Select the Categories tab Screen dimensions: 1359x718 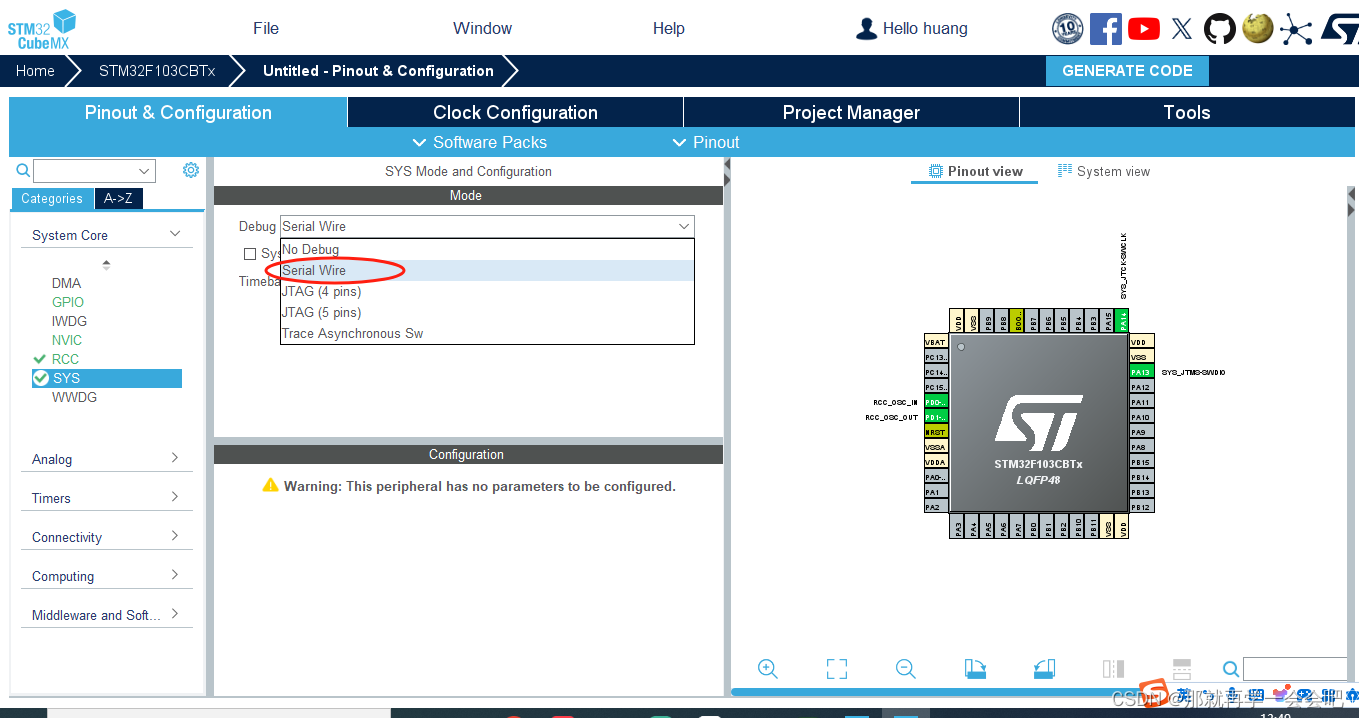tap(52, 198)
